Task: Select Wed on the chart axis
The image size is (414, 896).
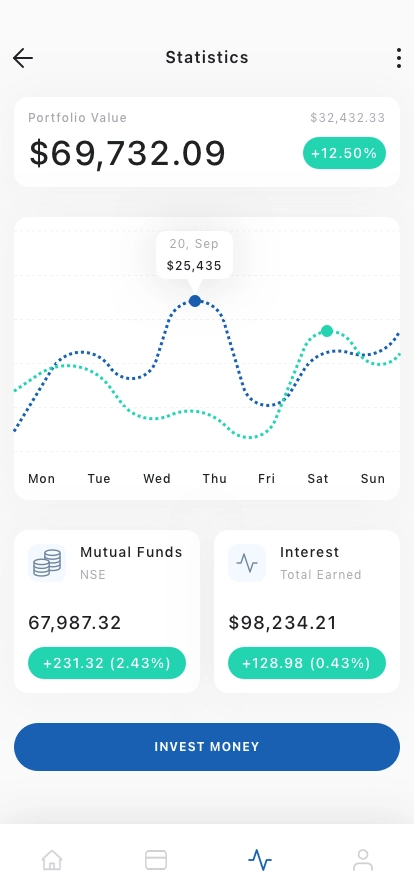Action: (x=157, y=479)
